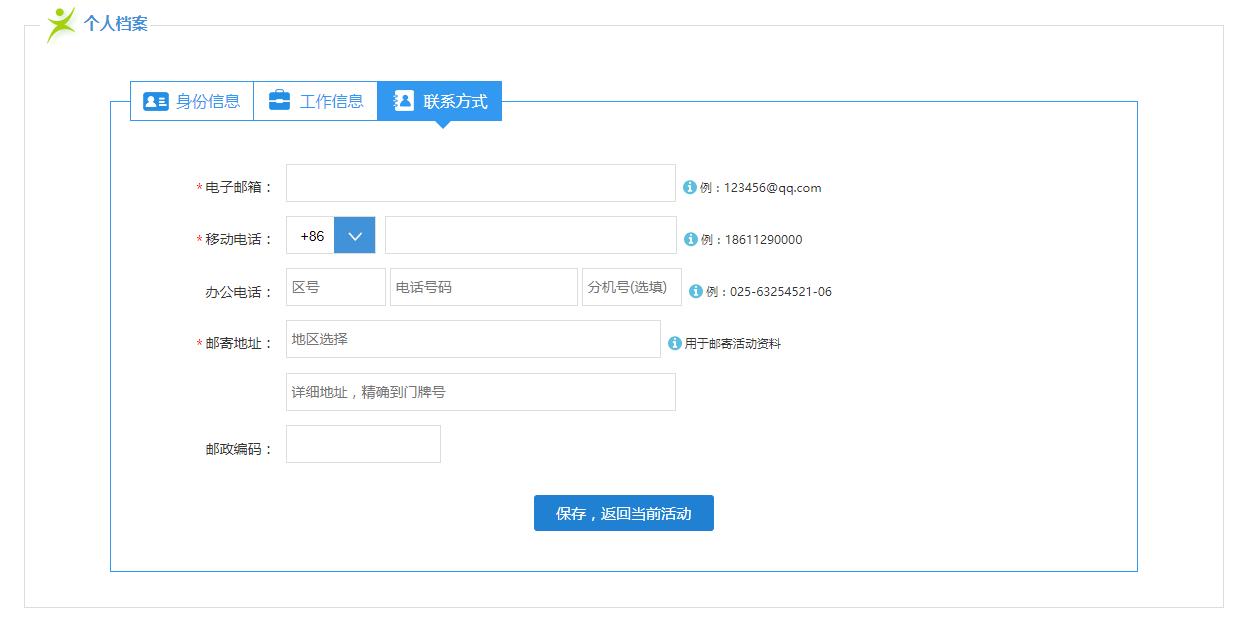
Task: Click the info icon next to 18611290000
Action: (691, 239)
